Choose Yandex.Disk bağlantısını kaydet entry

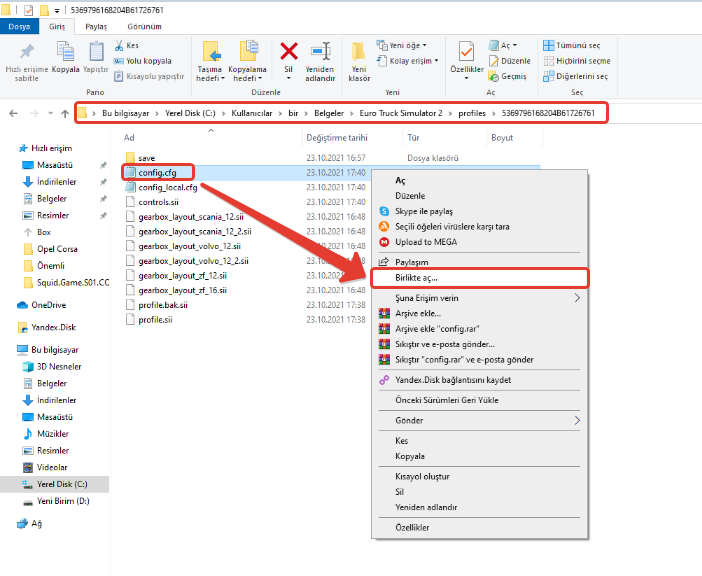tap(479, 380)
